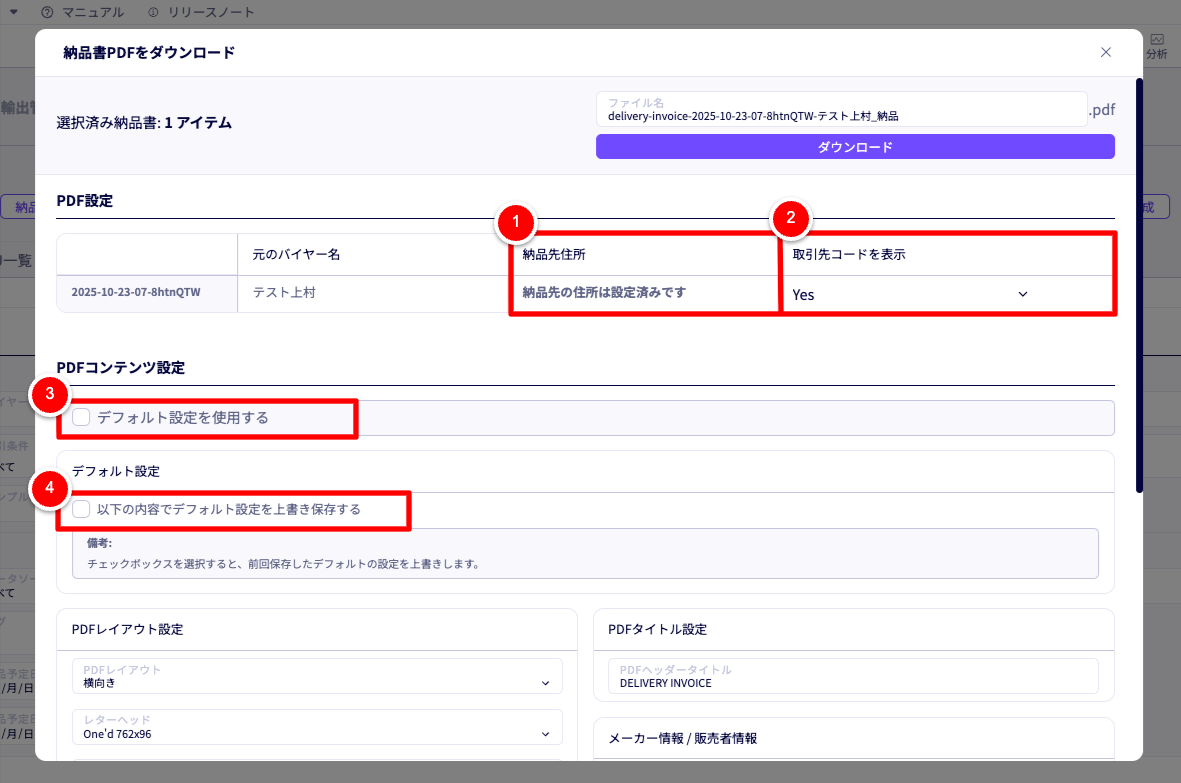1181x783 pixels.
Task: Click the small caret at top-left corner
Action: pyautogui.click(x=14, y=12)
